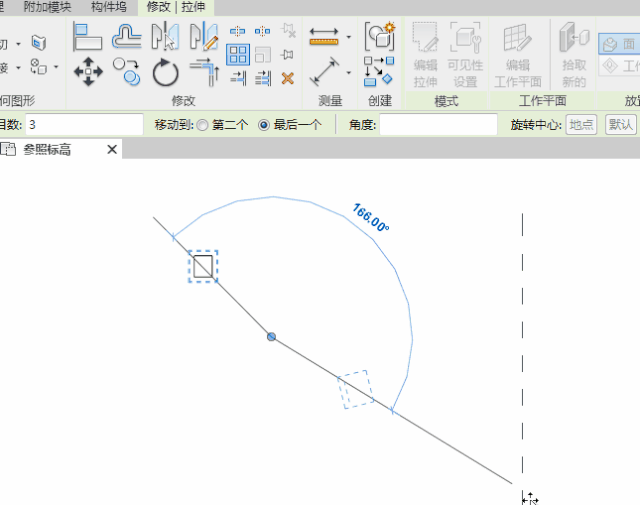Select Mirror - Pick Axis tool
This screenshot has width=640, height=505.
click(165, 37)
